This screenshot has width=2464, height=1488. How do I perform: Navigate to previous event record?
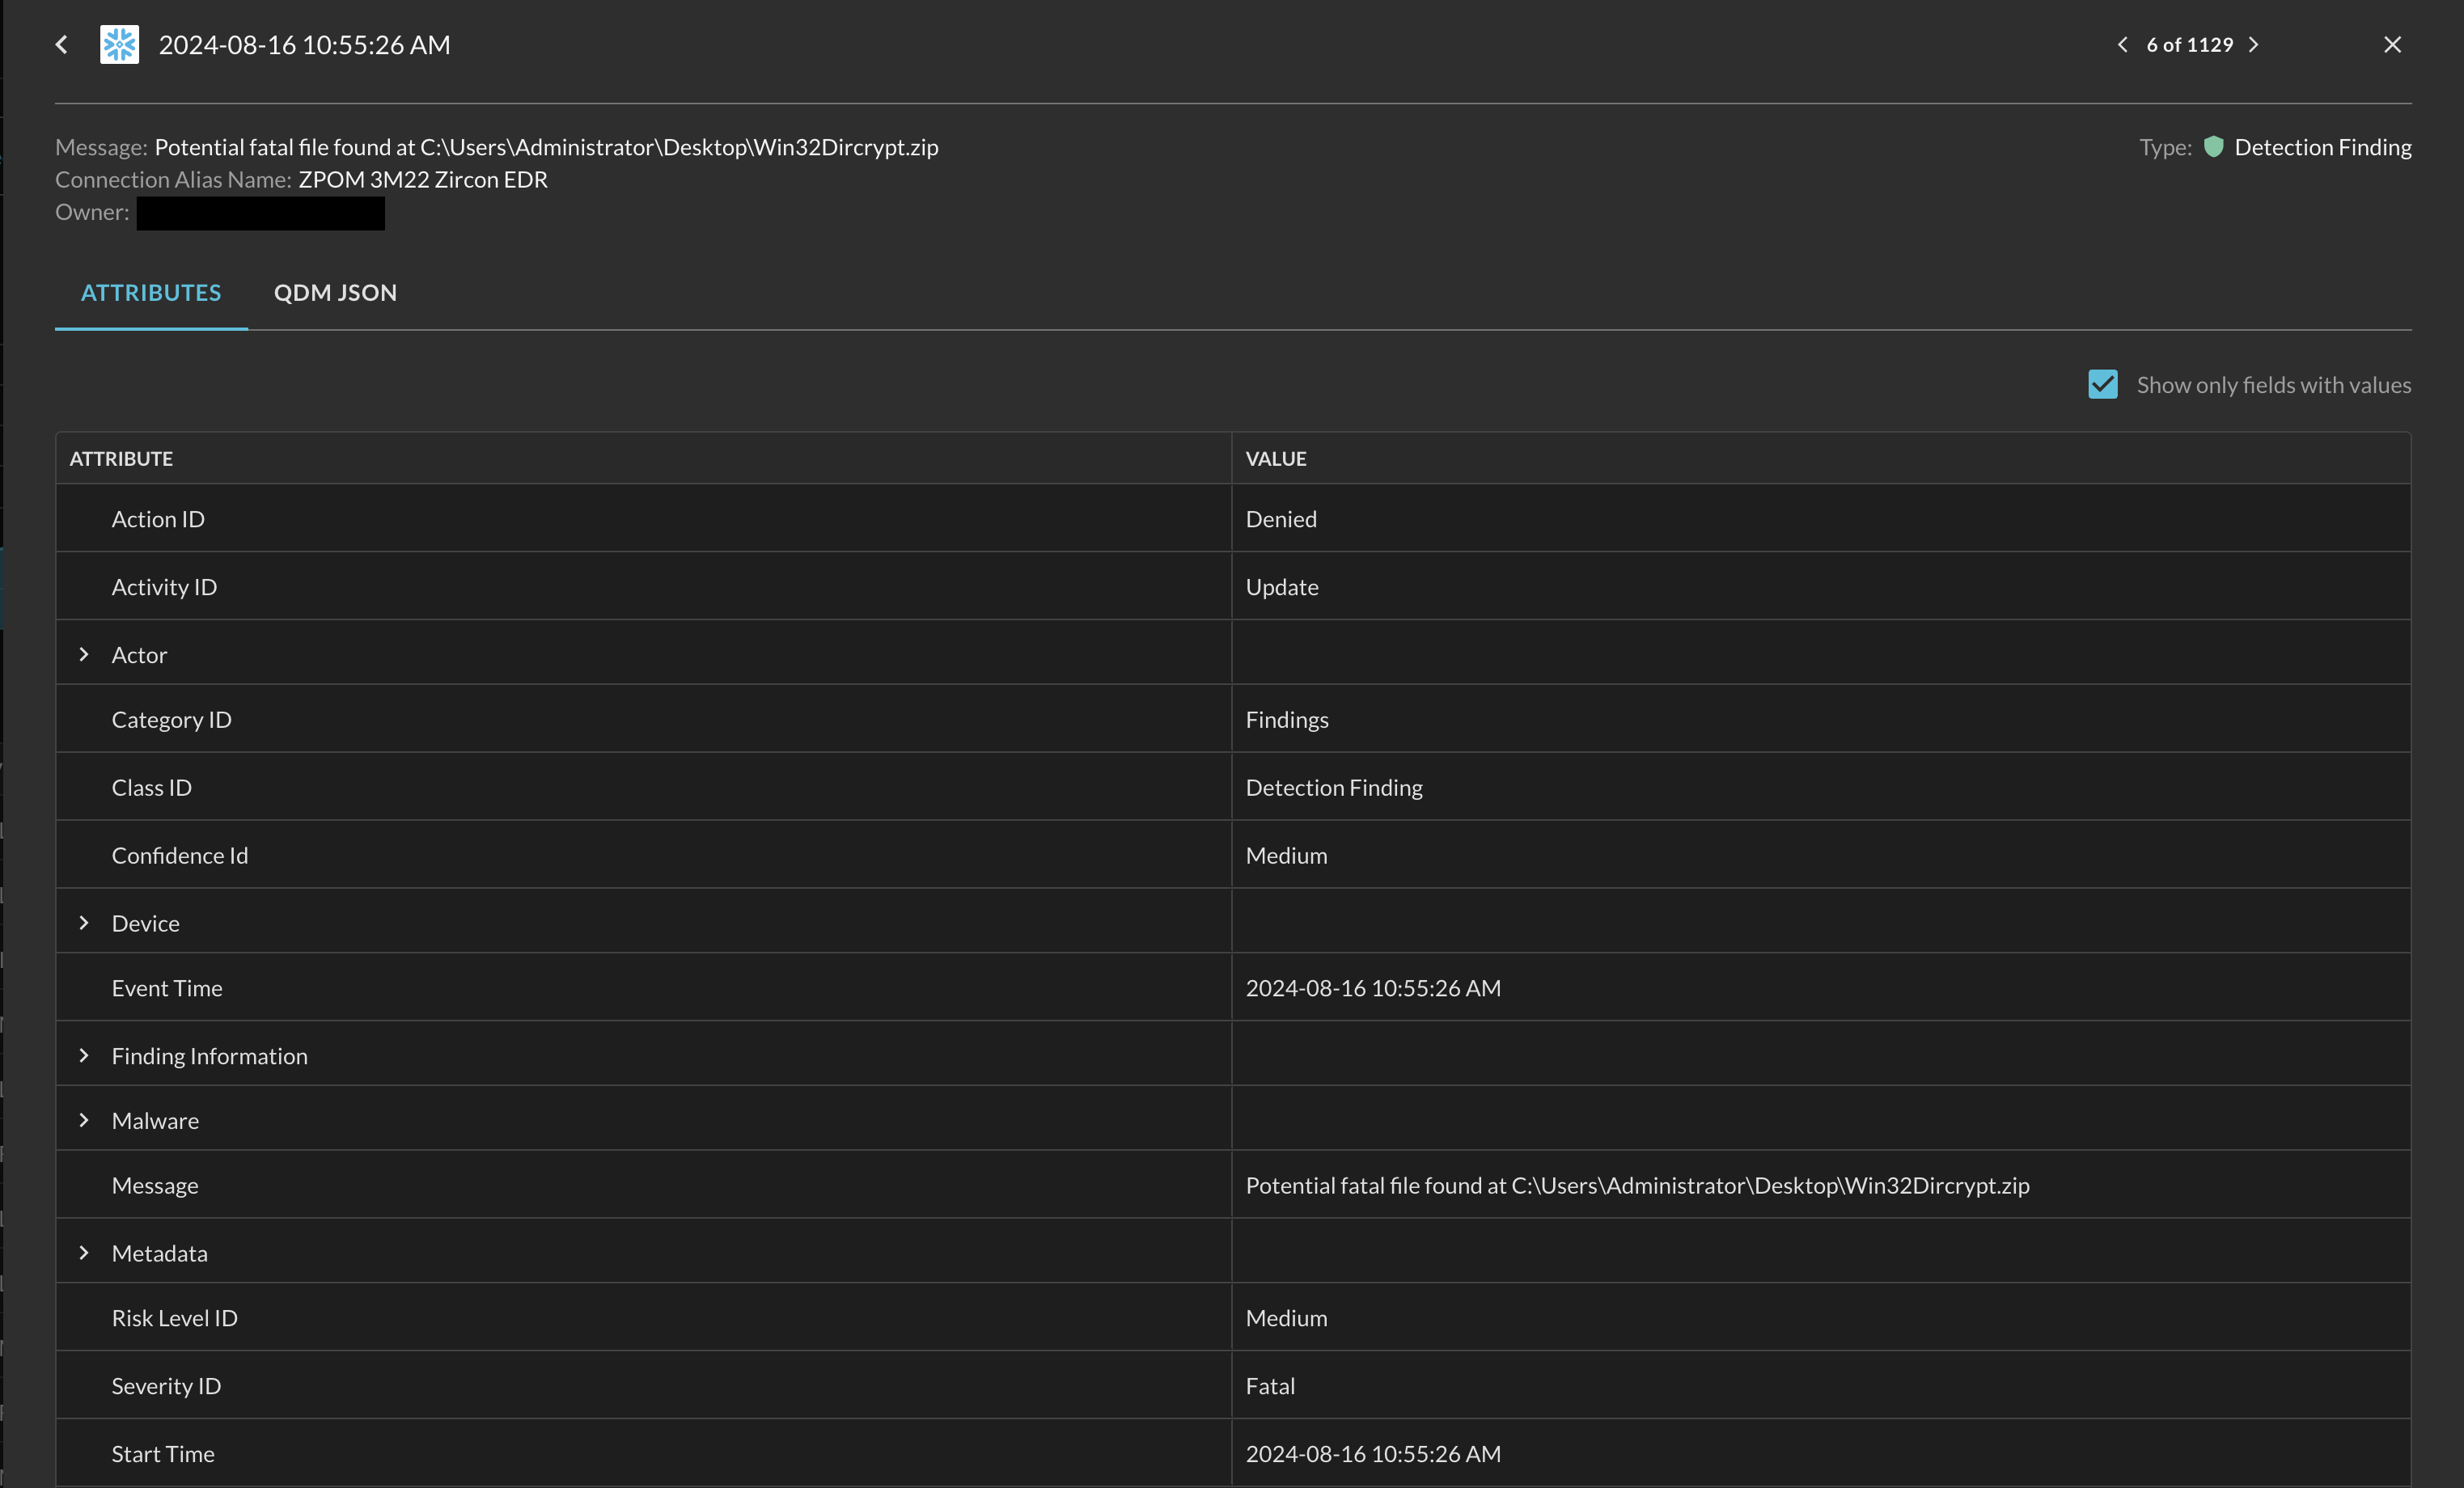2121,44
